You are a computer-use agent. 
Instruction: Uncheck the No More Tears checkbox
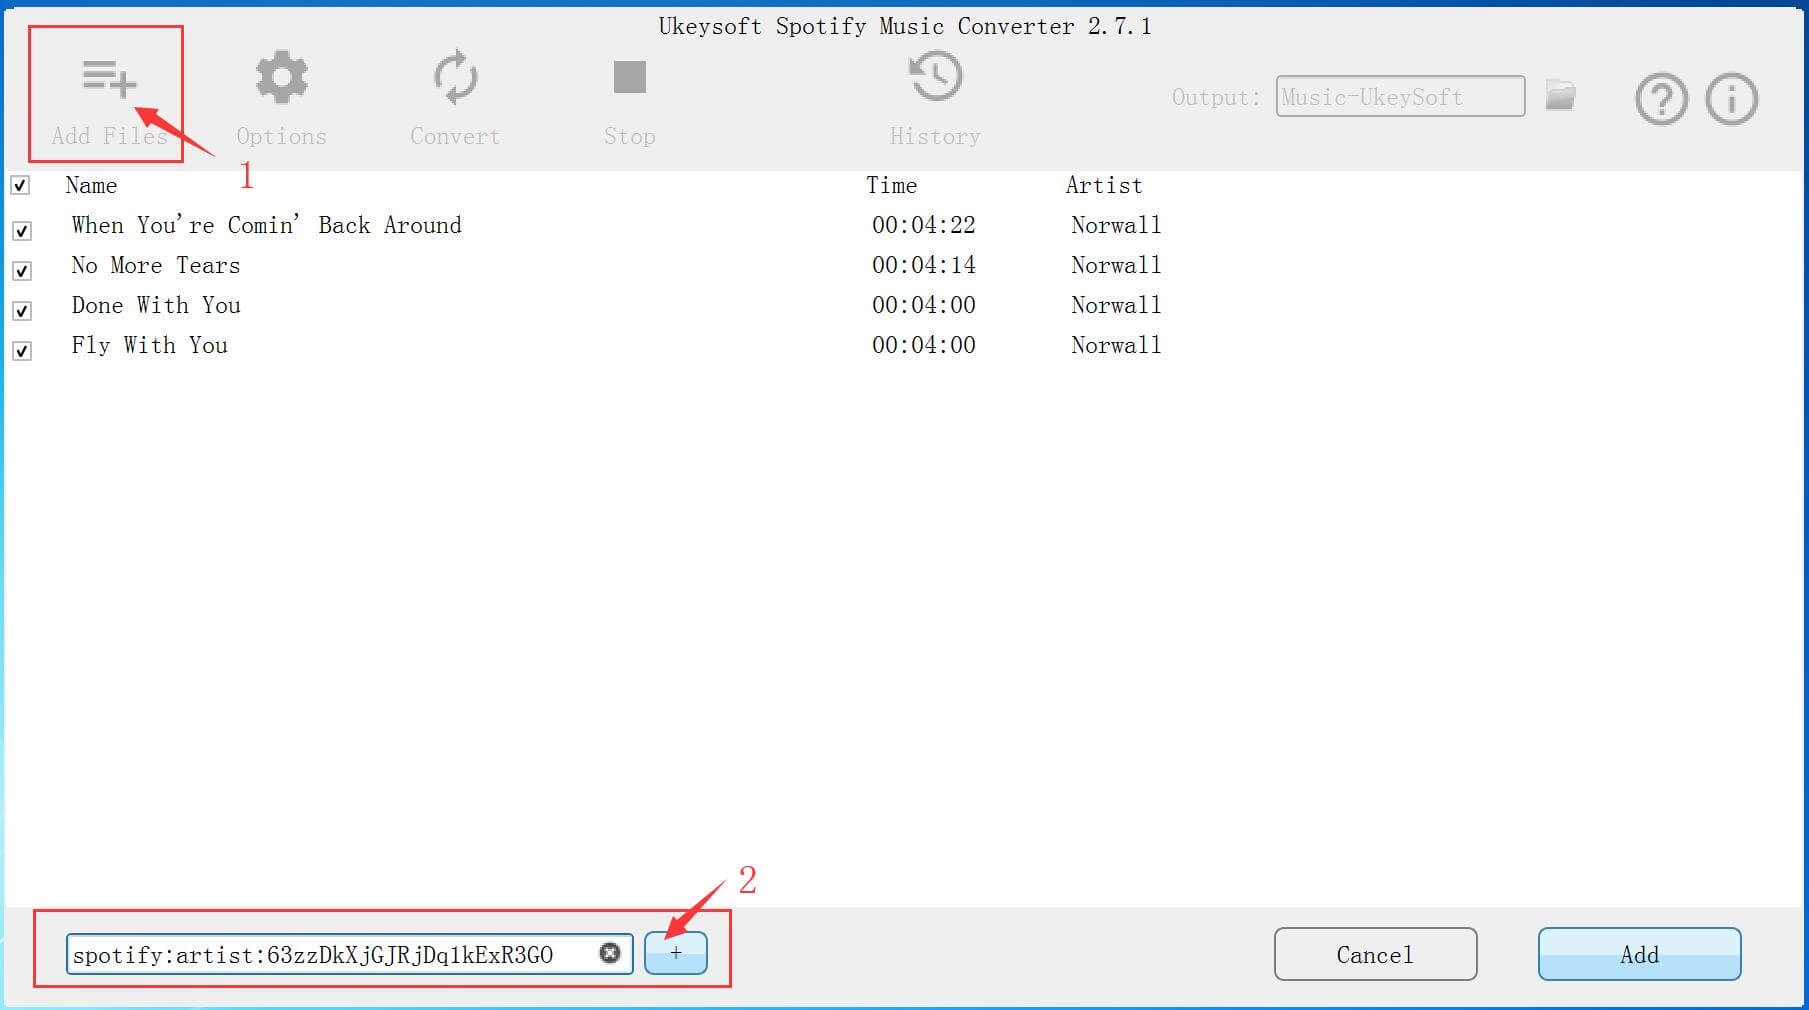click(x=22, y=271)
